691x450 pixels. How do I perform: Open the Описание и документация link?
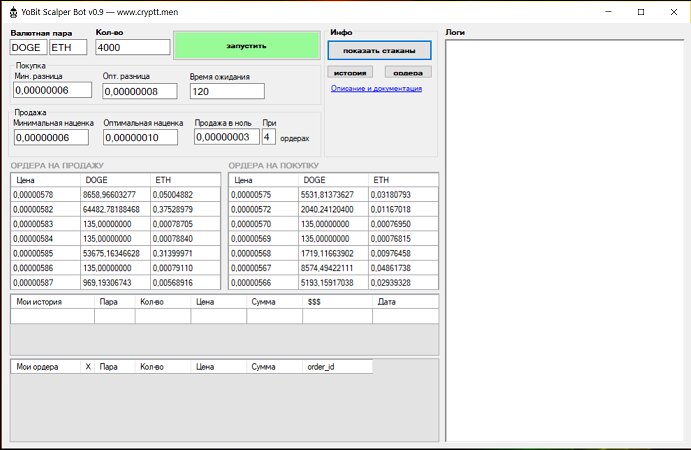pos(376,88)
